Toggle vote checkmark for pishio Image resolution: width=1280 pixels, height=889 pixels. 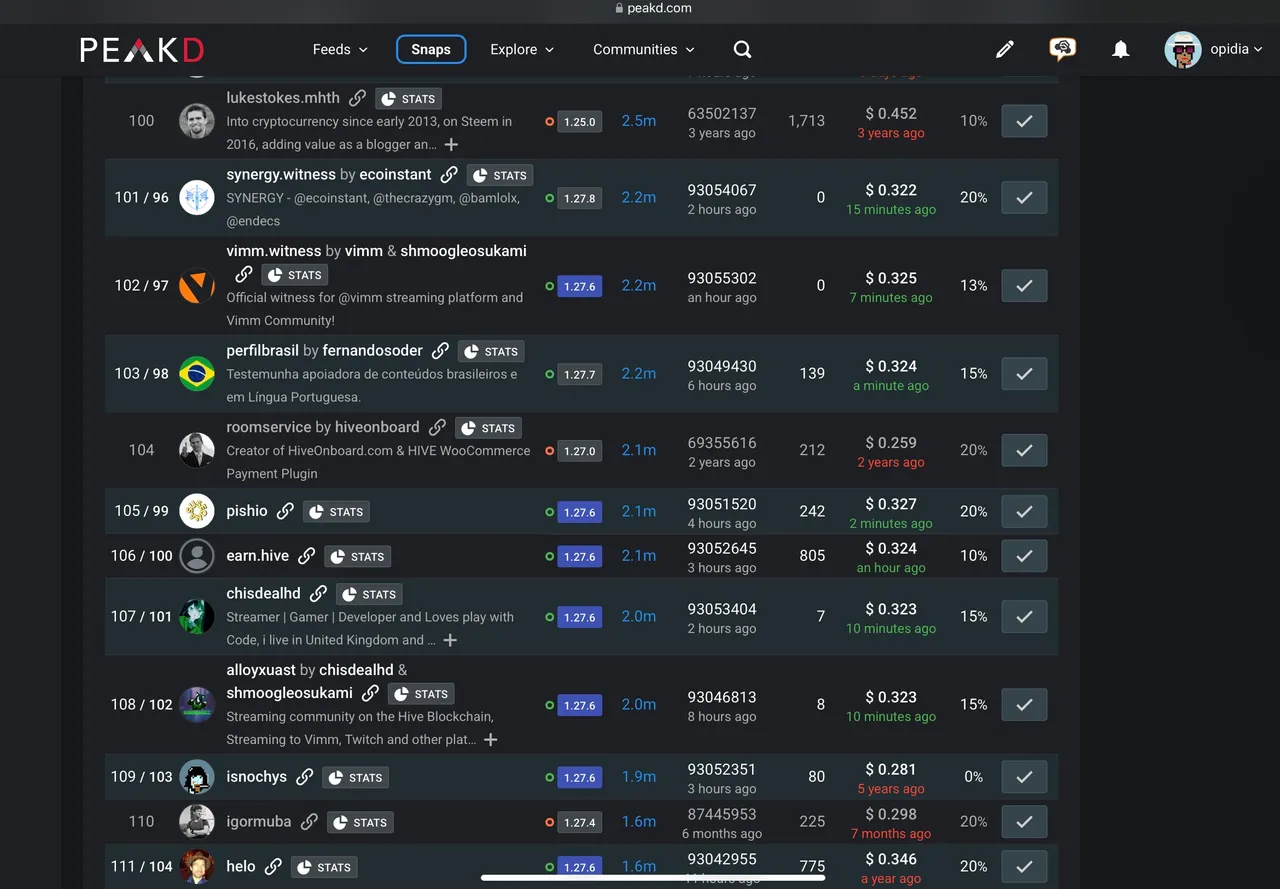click(1024, 512)
